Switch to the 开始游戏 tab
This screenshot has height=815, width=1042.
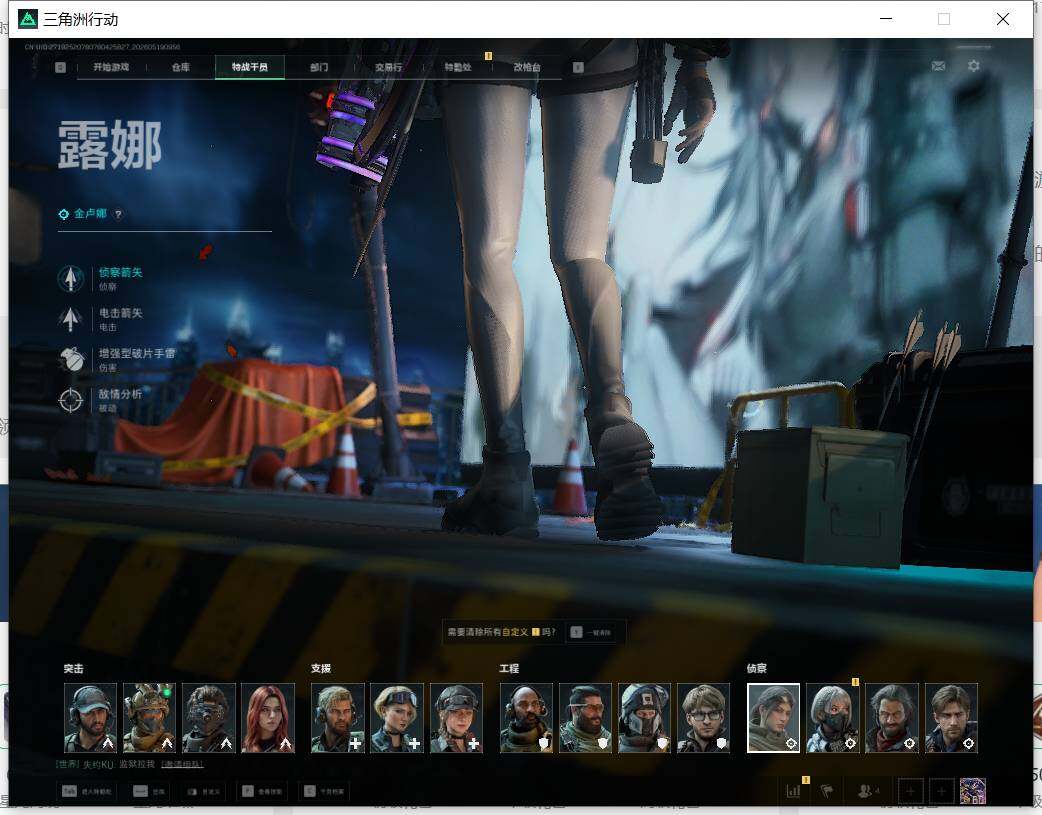click(111, 67)
